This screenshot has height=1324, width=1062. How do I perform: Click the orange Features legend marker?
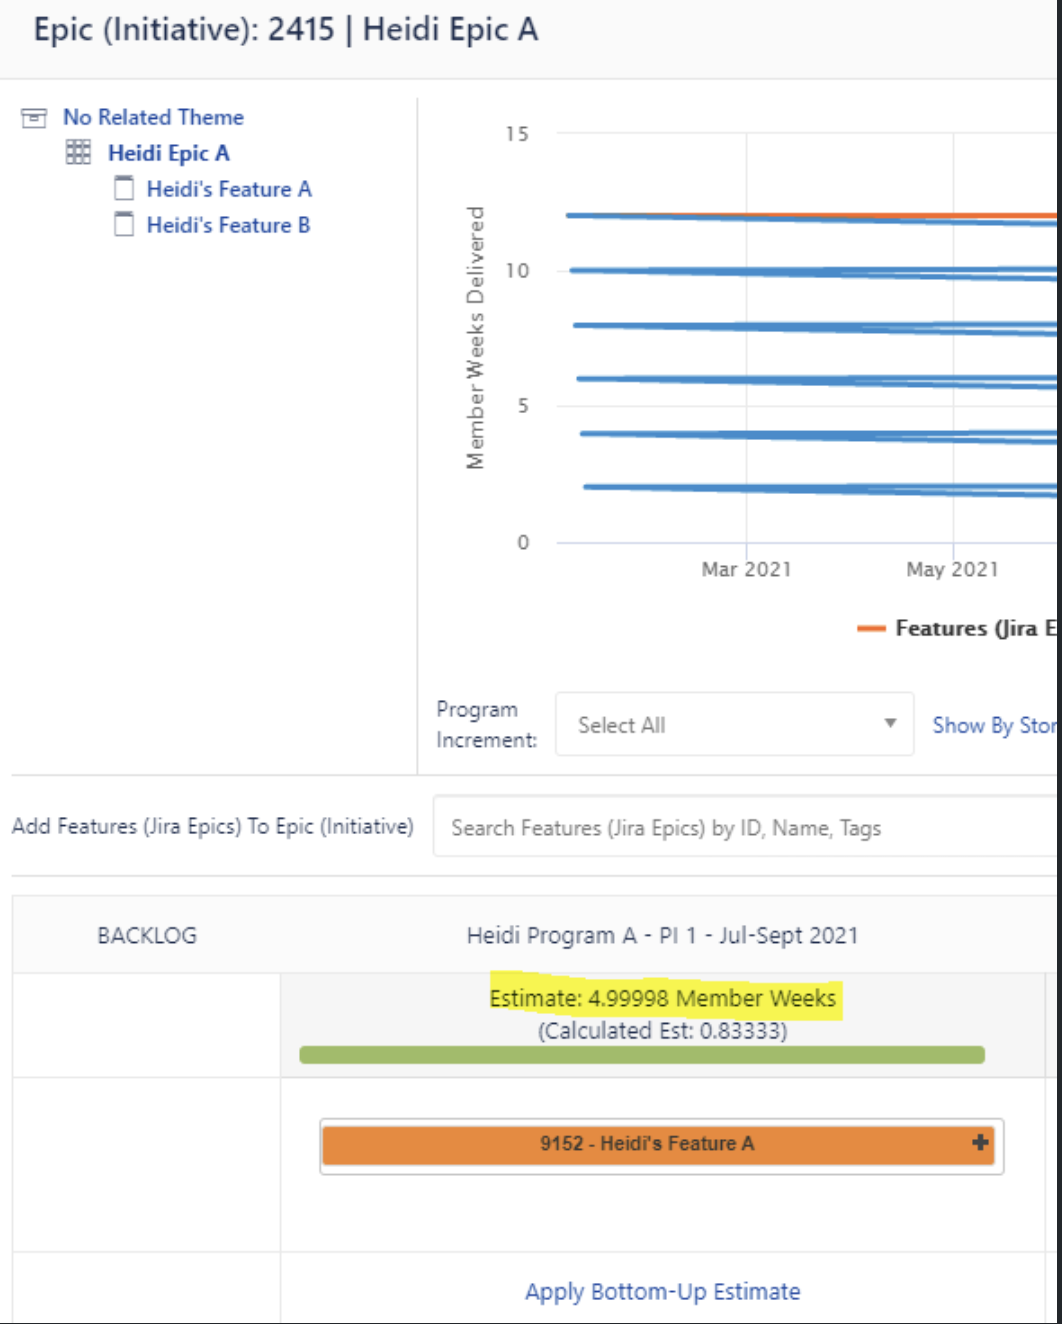[871, 628]
